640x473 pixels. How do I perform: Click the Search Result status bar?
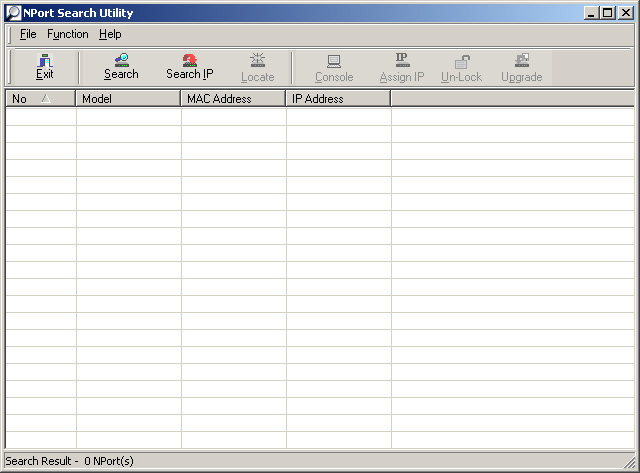70,461
